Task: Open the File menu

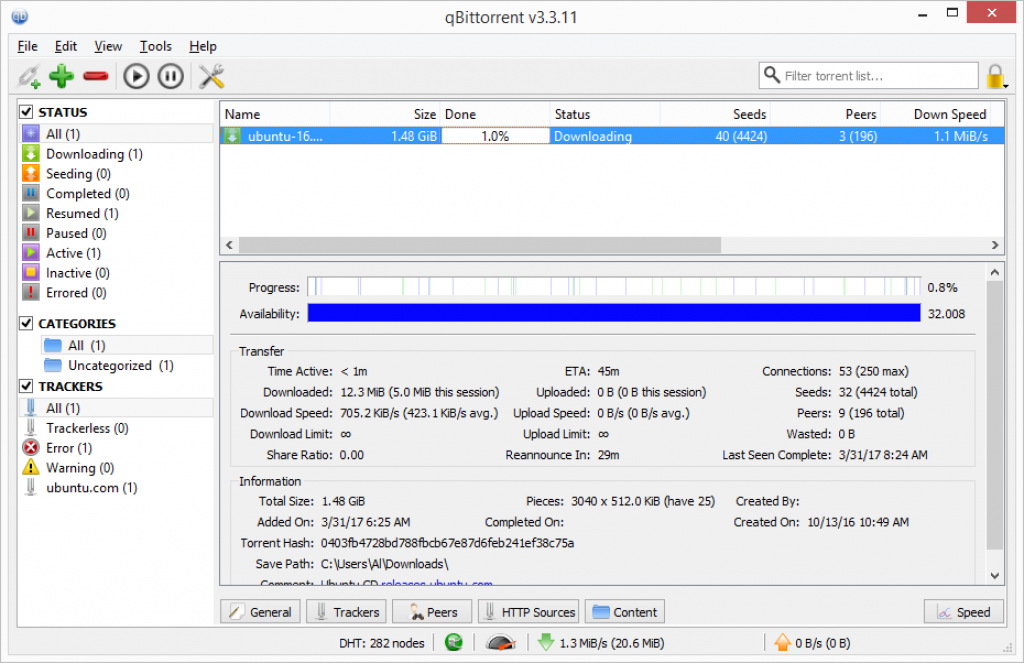Action: click(27, 46)
